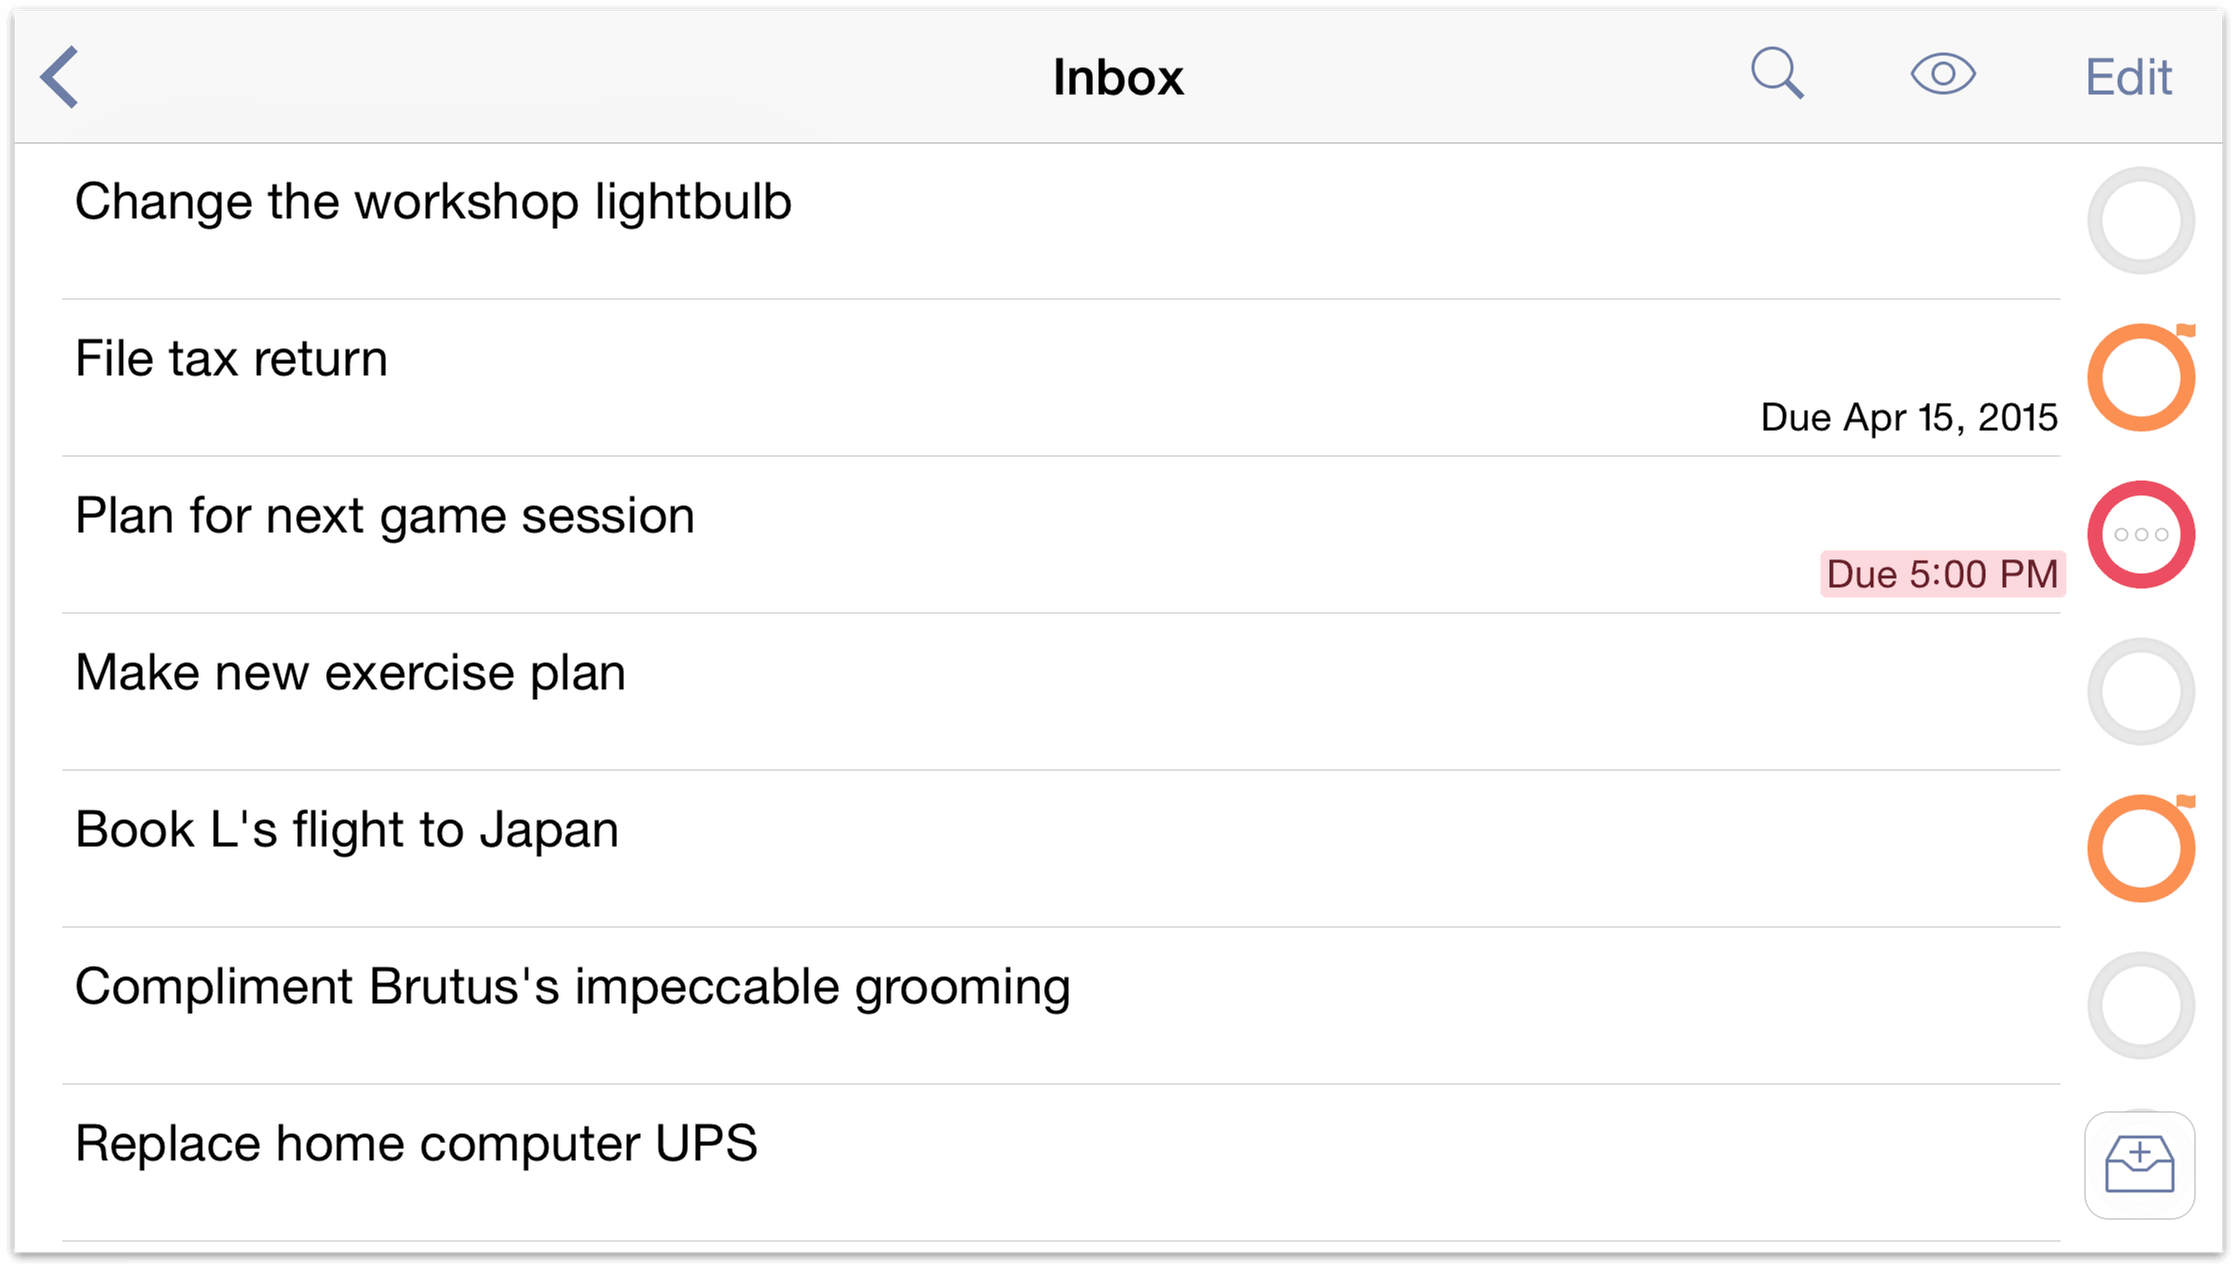The height and width of the screenshot is (1269, 2237).
Task: Mark "Make new exercise plan" as done
Action: pos(2140,692)
